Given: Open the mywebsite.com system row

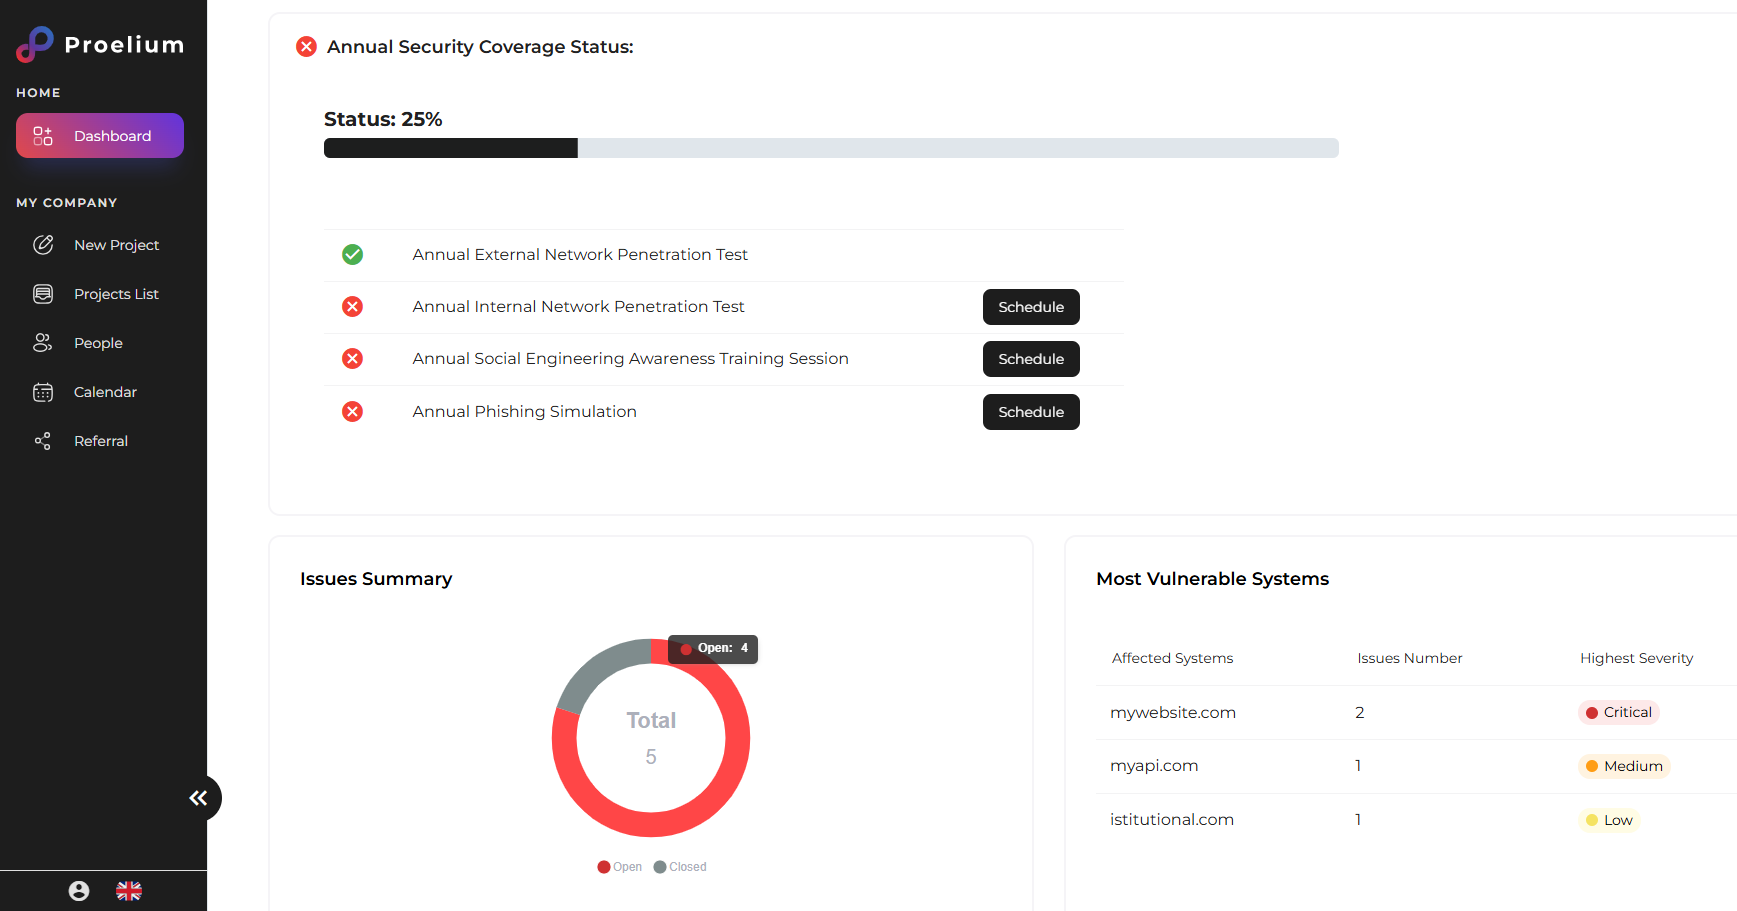Looking at the screenshot, I should [x=1172, y=712].
